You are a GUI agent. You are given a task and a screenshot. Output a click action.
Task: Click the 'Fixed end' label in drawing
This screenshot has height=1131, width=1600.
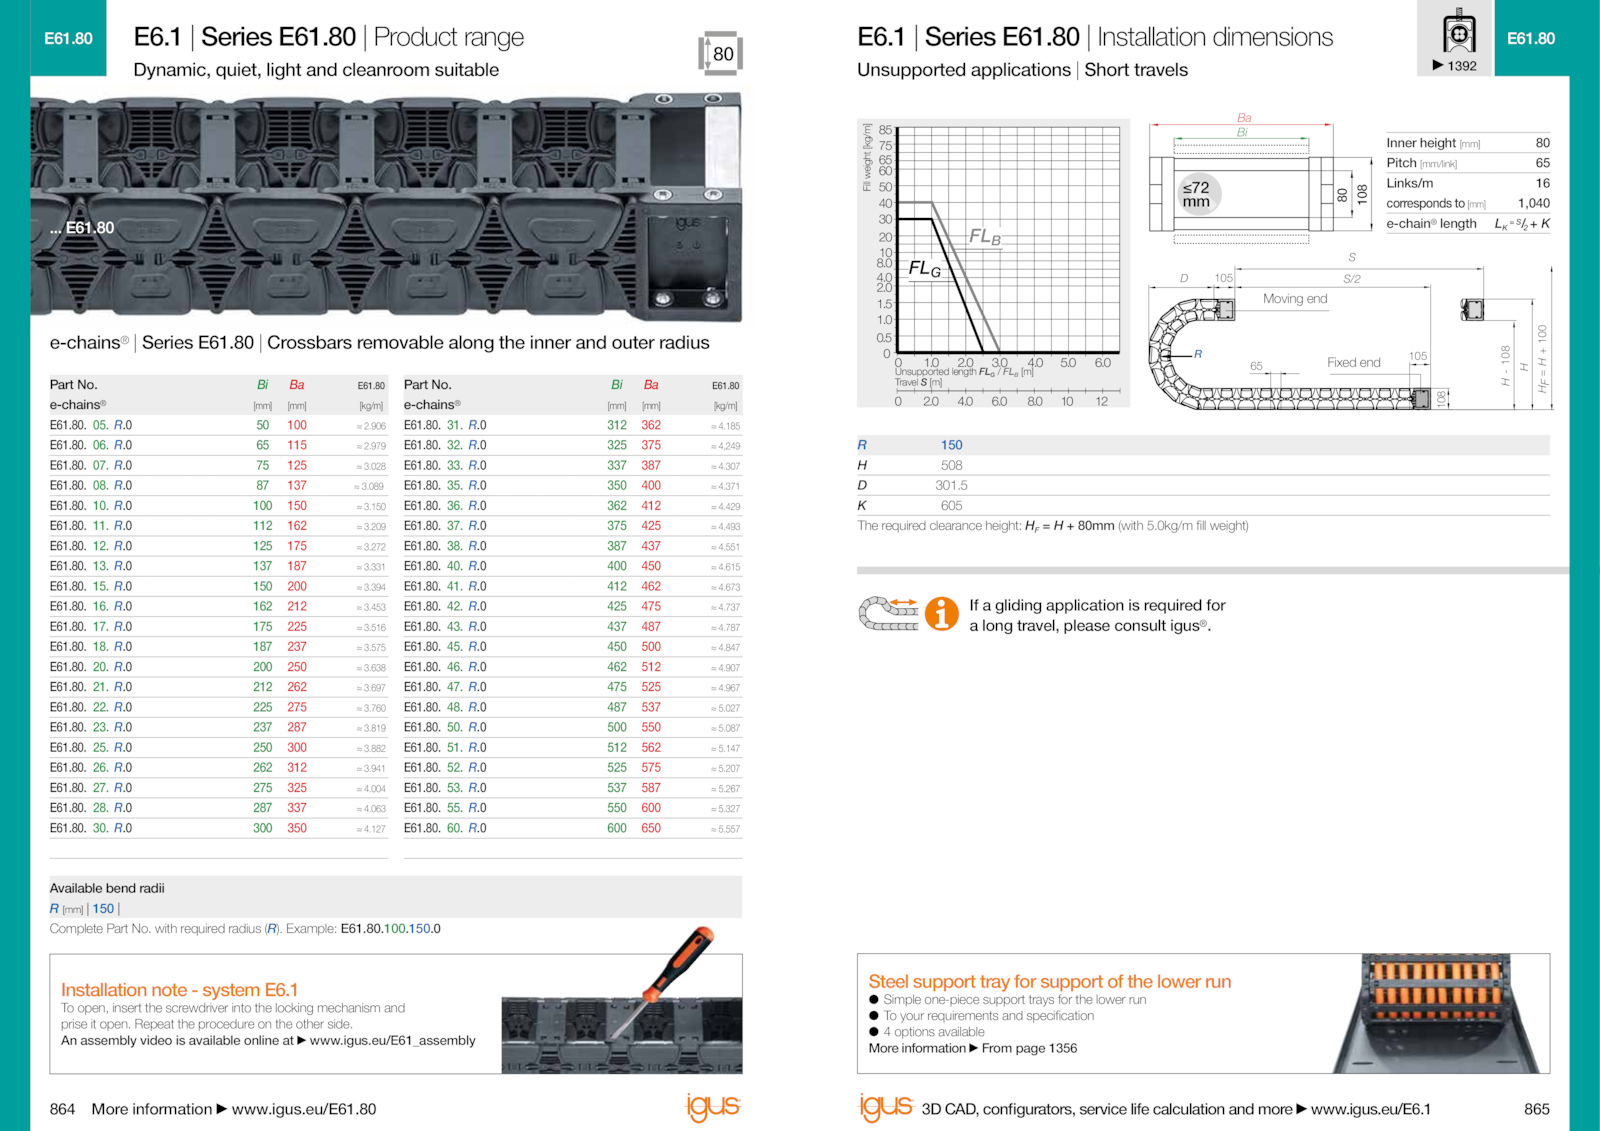click(x=1353, y=363)
